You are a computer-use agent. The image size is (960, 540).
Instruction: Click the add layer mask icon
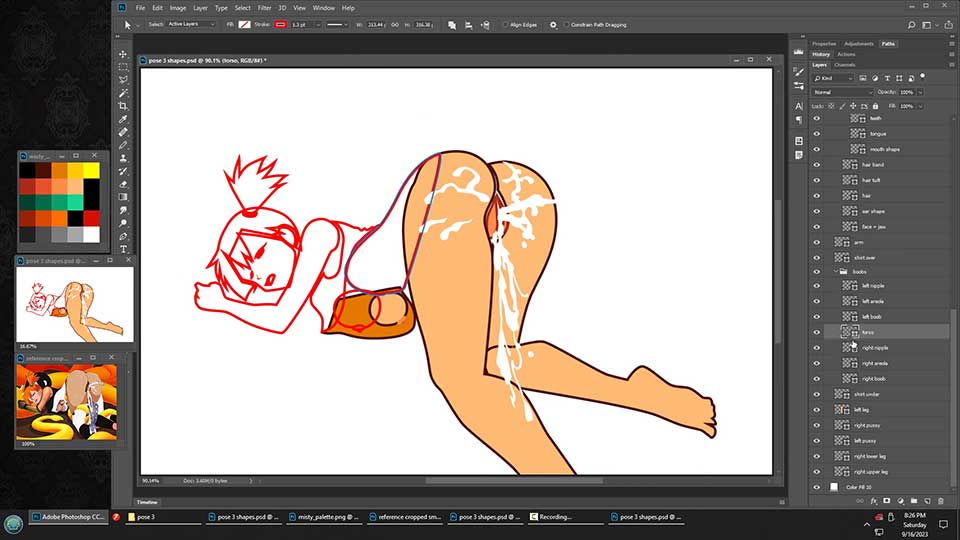coord(887,500)
